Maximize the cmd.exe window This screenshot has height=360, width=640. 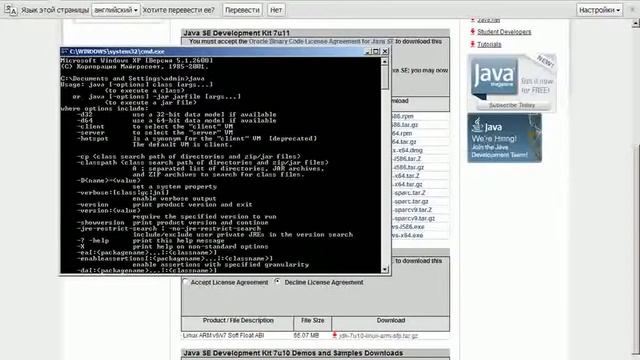[x=376, y=51]
